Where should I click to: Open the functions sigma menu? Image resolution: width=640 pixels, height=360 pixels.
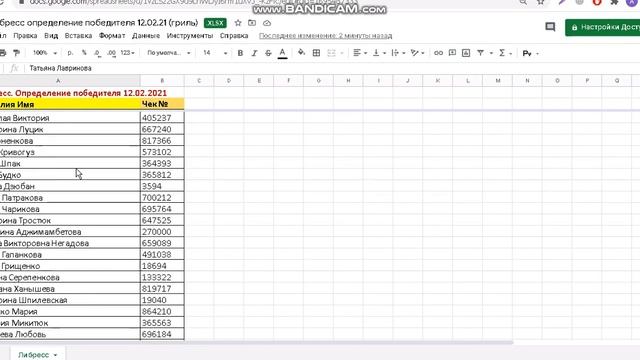pos(505,53)
